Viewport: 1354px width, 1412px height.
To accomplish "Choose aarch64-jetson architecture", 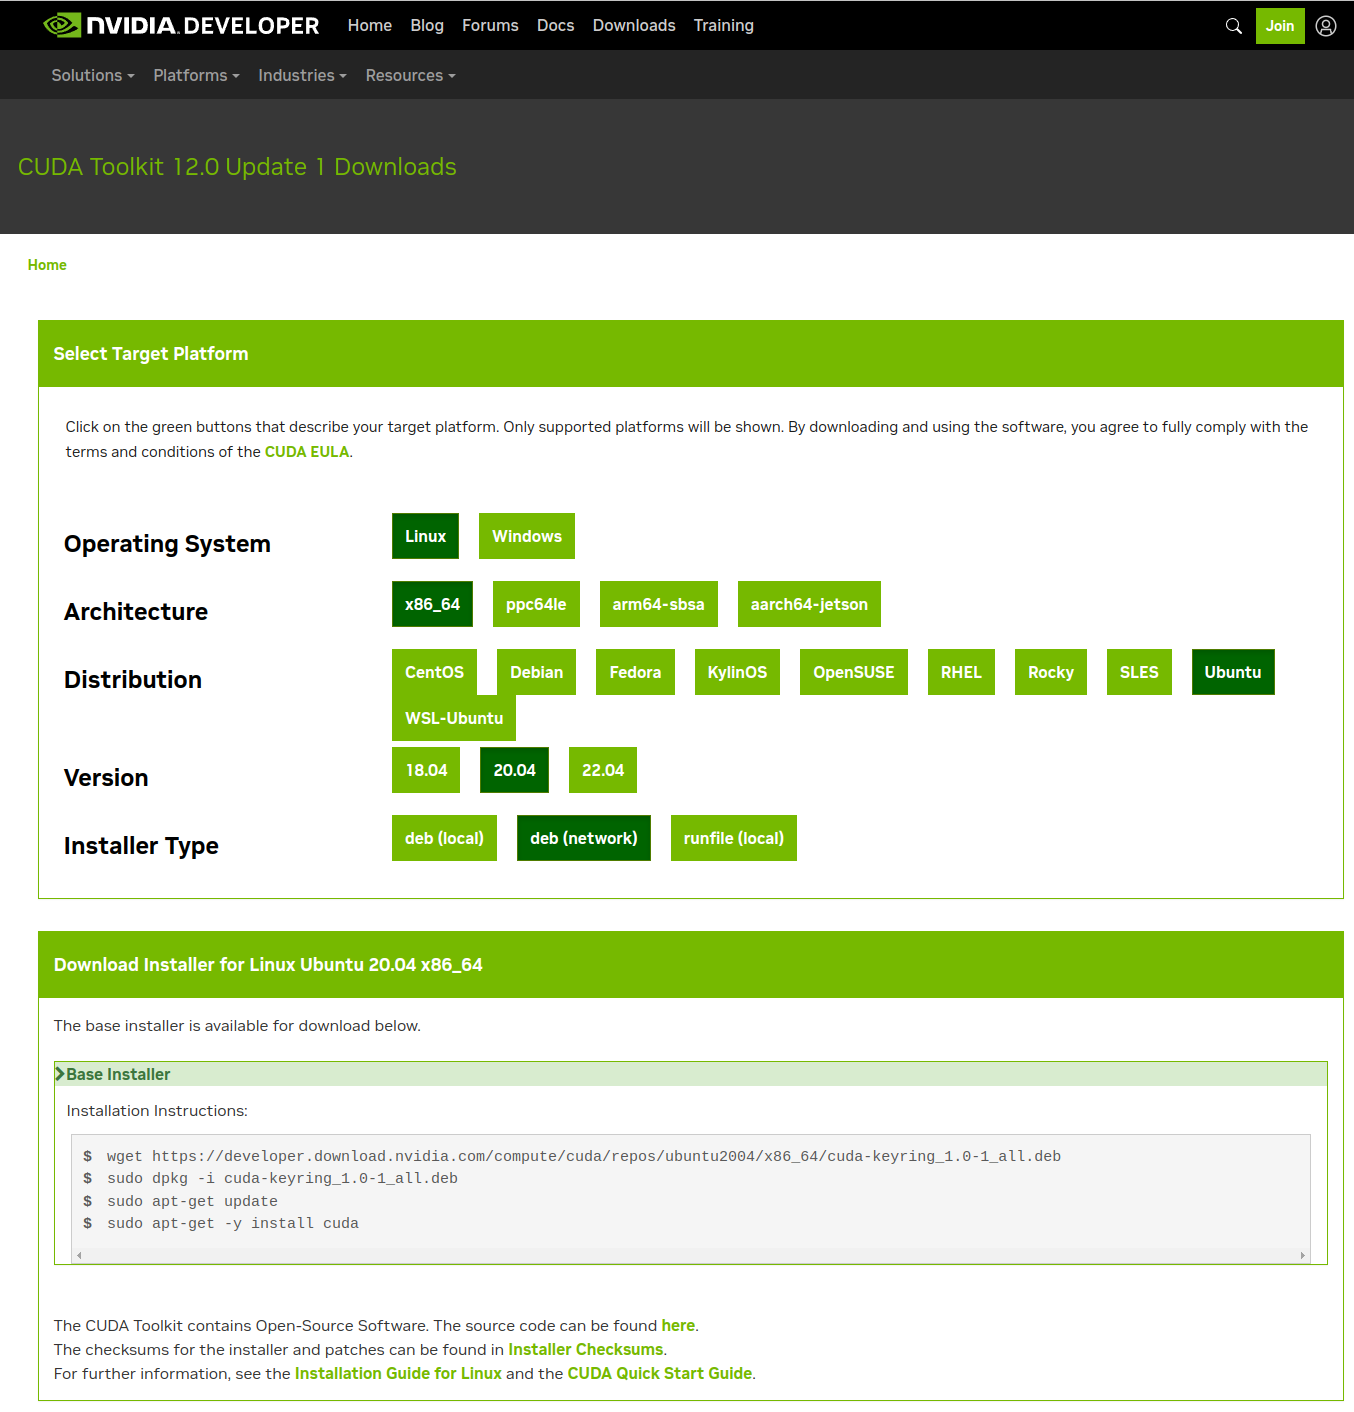I will point(809,604).
